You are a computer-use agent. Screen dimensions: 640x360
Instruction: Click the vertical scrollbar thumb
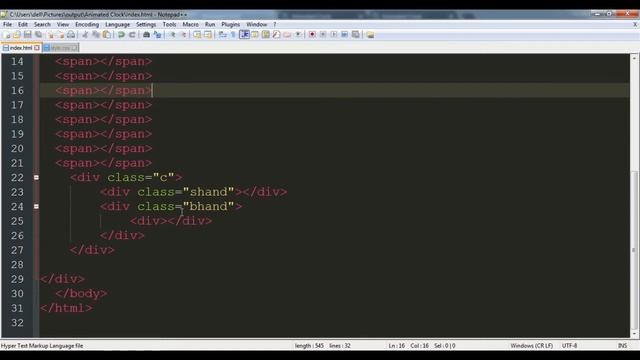pos(634,250)
